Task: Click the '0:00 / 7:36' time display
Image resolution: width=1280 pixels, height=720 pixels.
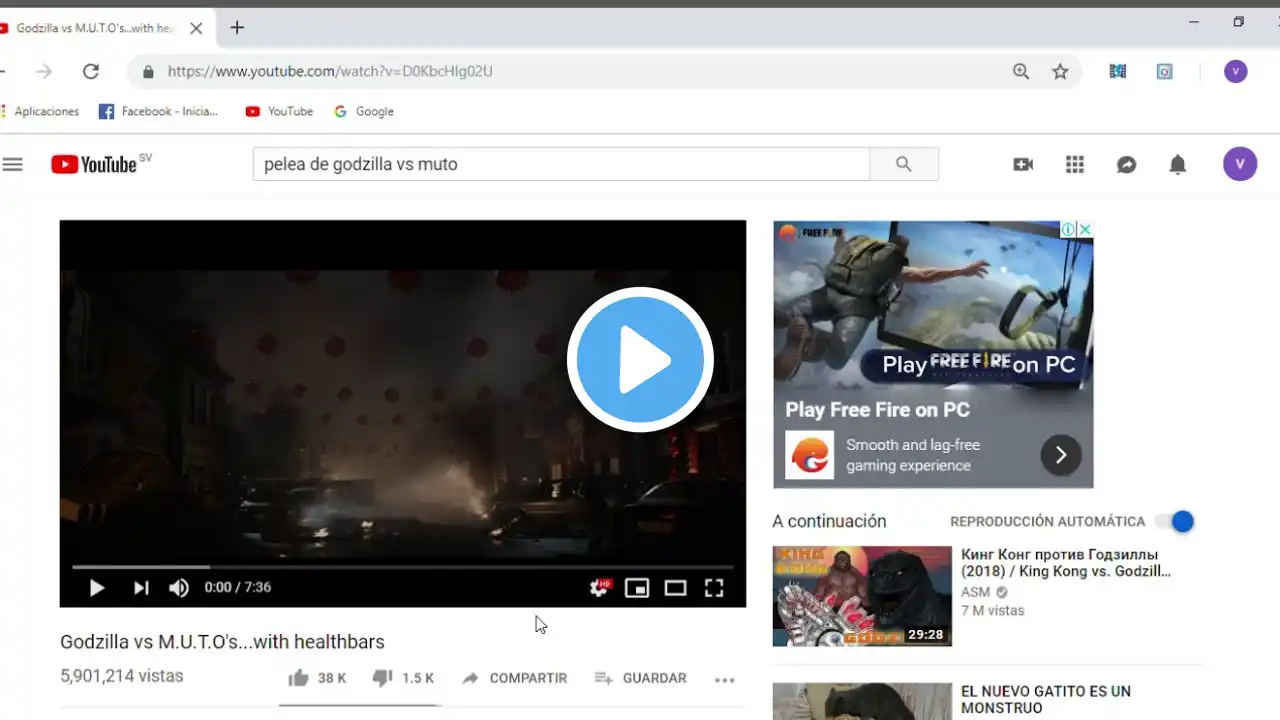Action: pyautogui.click(x=238, y=588)
